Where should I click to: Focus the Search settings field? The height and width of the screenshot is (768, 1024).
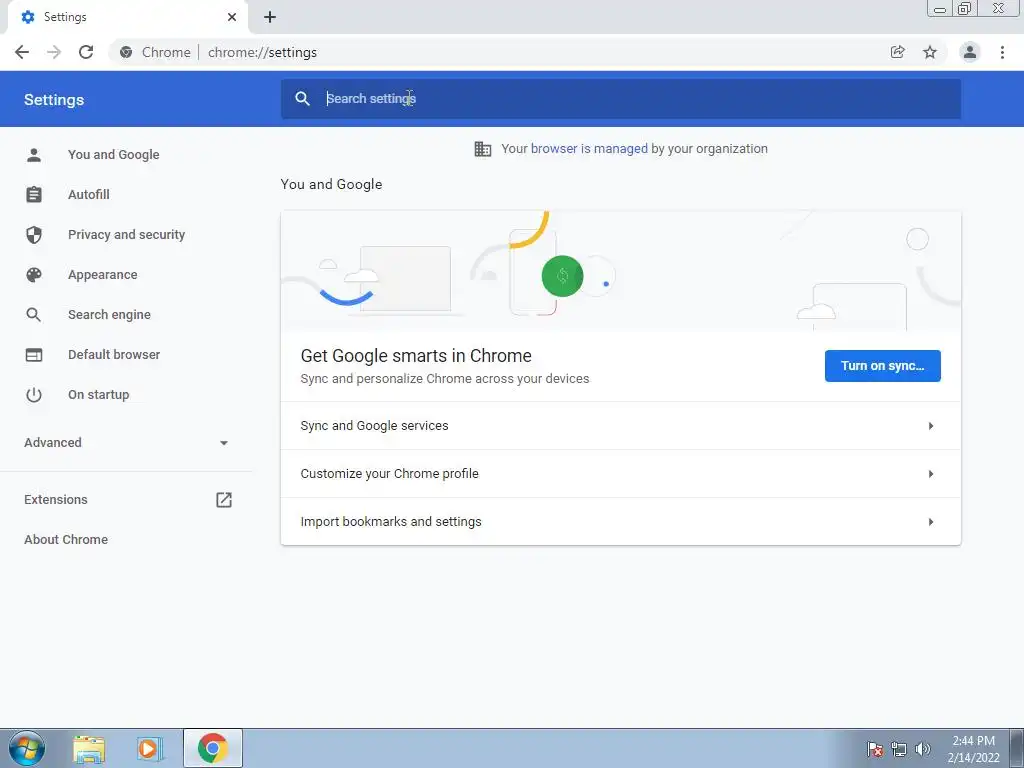tap(620, 99)
